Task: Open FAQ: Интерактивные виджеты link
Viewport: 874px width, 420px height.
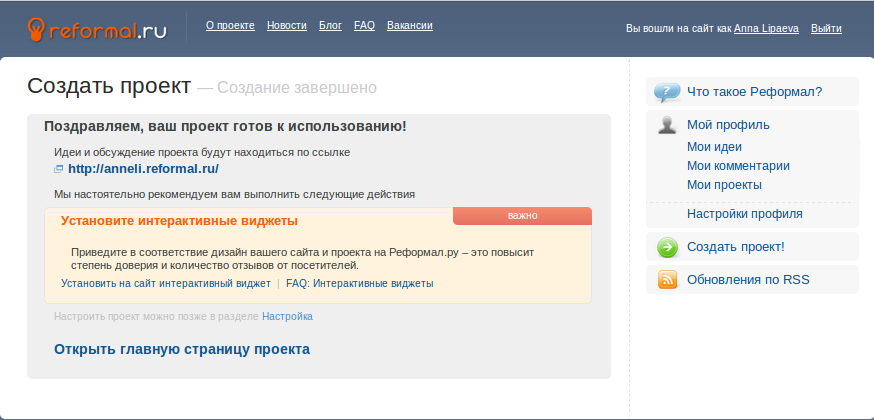Action: (x=359, y=284)
